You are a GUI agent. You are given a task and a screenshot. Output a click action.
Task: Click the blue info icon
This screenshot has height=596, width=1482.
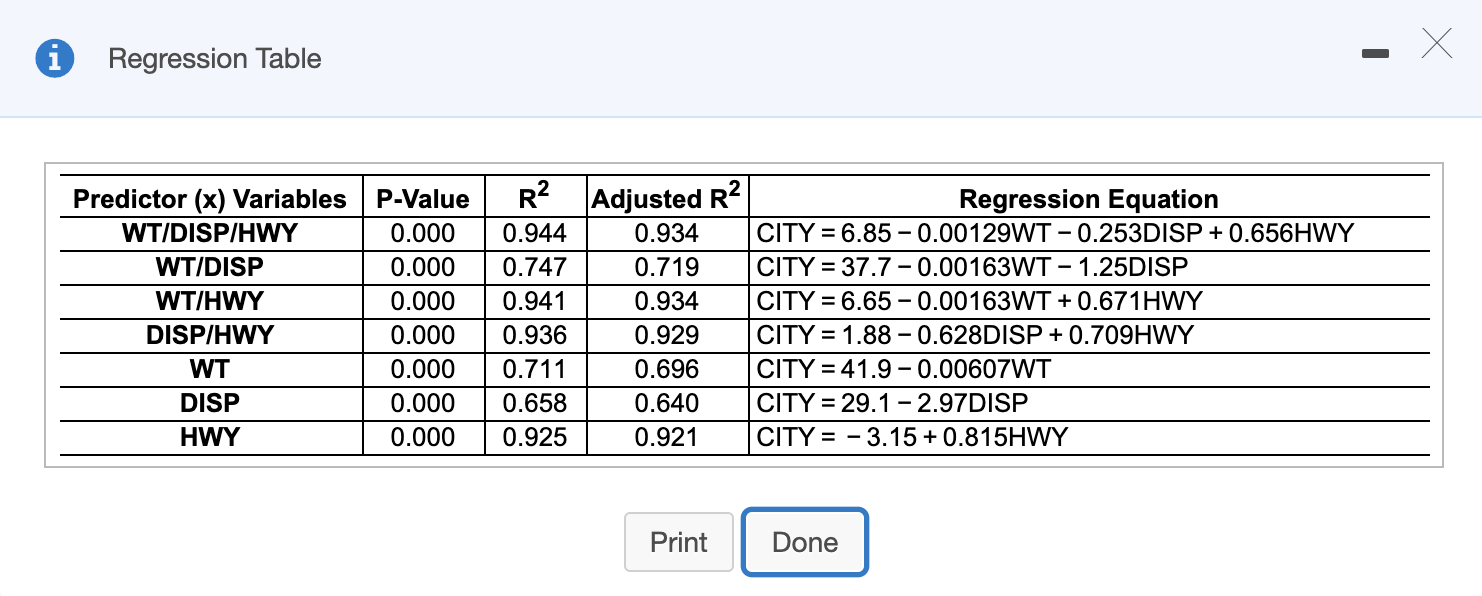click(x=55, y=59)
